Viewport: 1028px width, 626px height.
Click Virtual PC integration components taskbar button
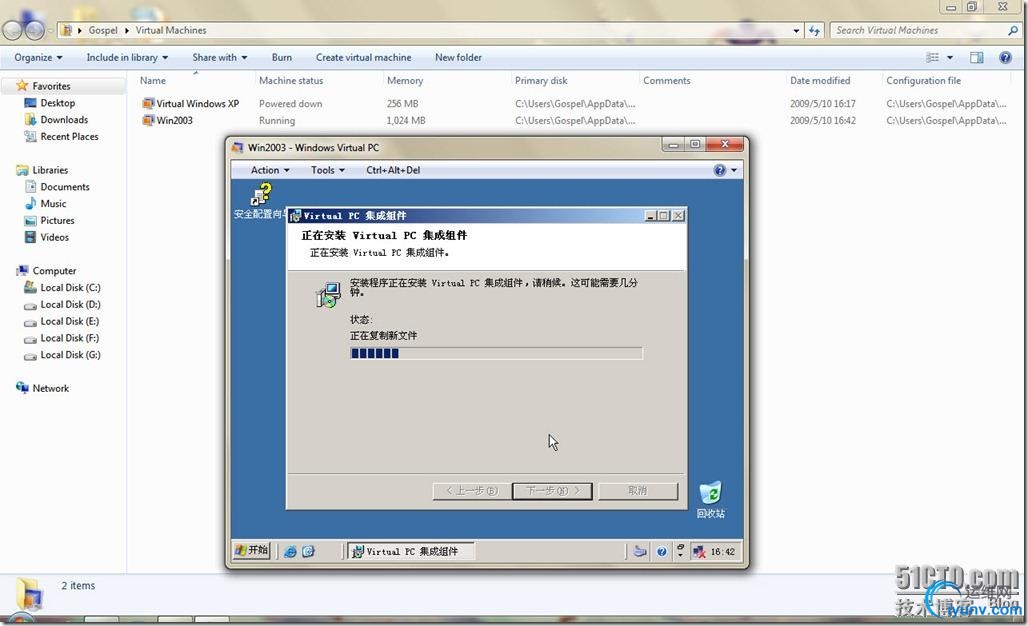tap(410, 552)
